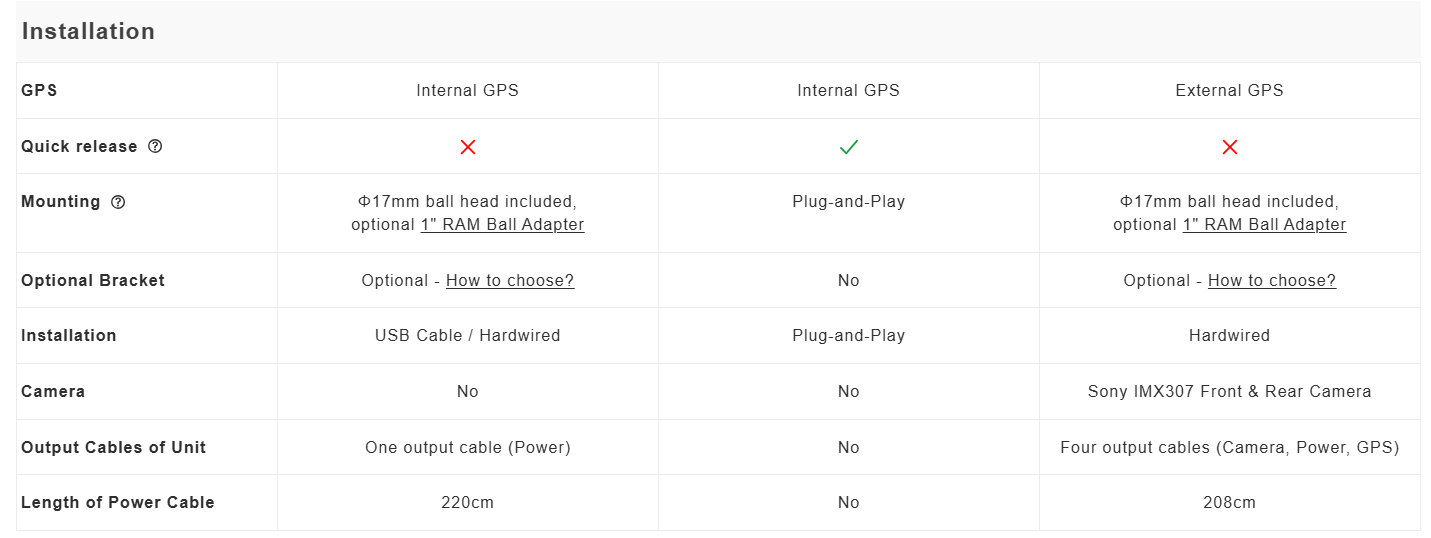
Task: Follow the first 'How to choose?' bracket link
Action: pyautogui.click(x=510, y=281)
